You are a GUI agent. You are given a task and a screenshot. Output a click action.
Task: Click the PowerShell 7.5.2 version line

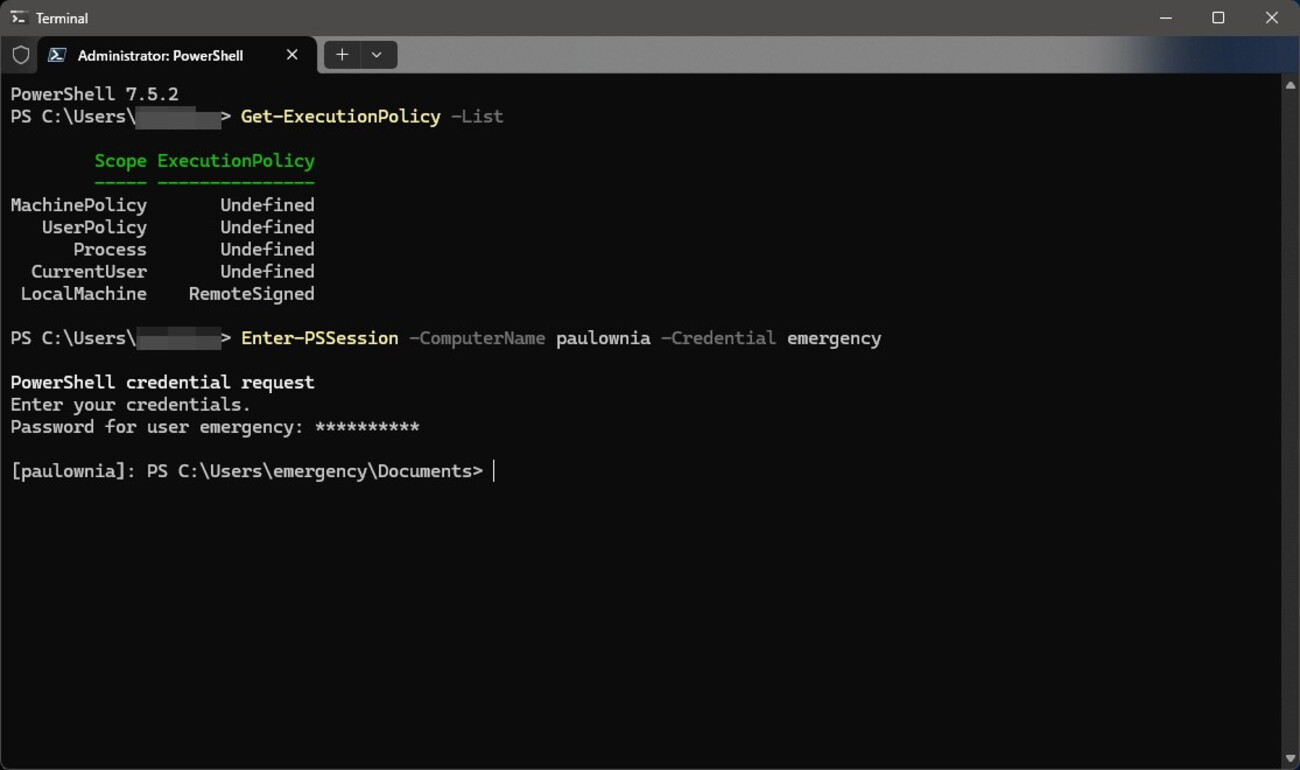click(94, 94)
